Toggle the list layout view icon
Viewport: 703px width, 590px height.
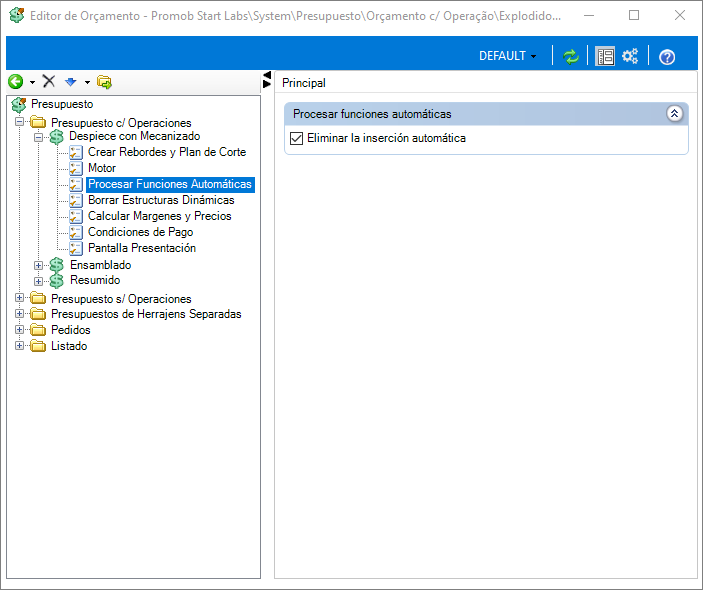pyautogui.click(x=605, y=57)
